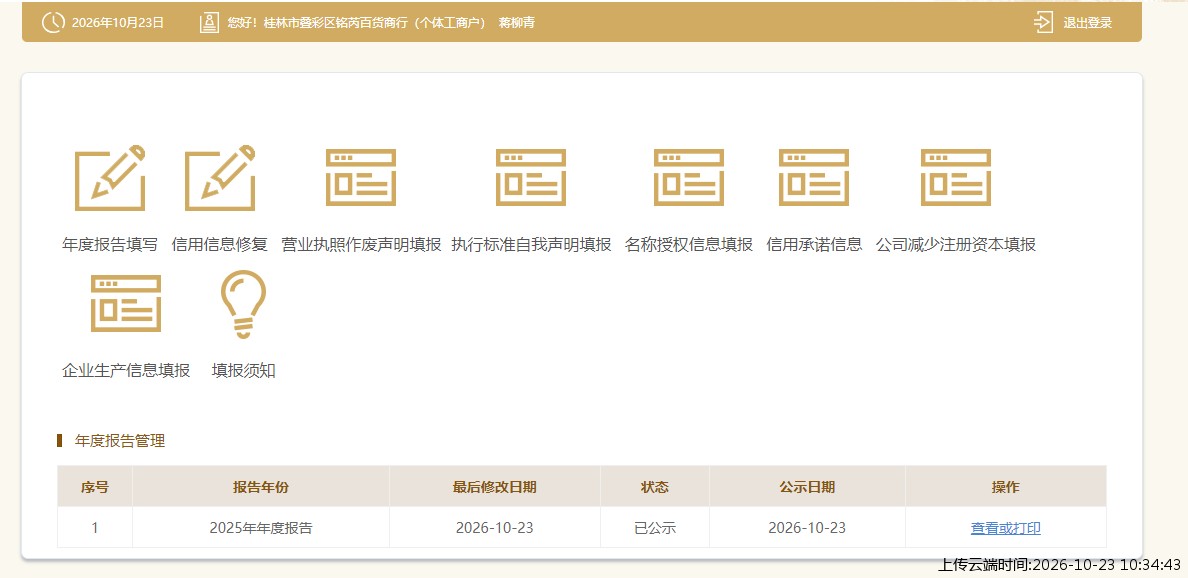Click the 最后修改日期 column header
The width and height of the screenshot is (1188, 578).
click(495, 487)
